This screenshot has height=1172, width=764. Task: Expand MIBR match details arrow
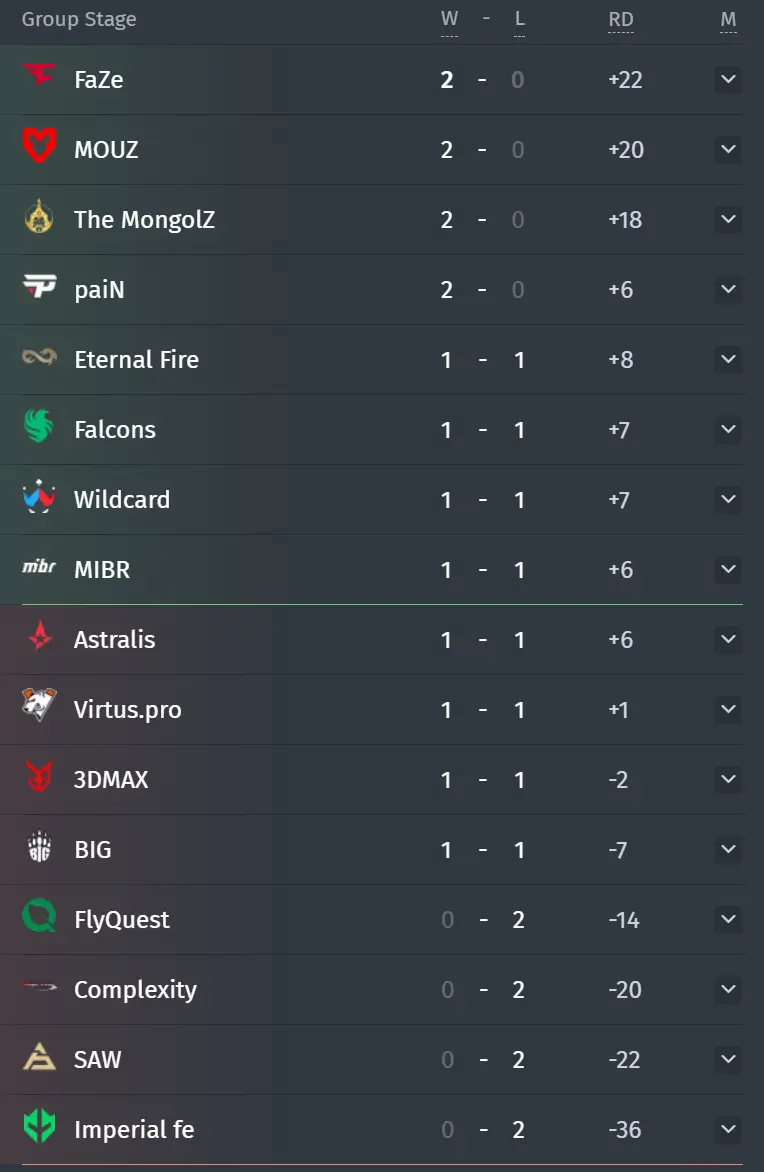(728, 570)
